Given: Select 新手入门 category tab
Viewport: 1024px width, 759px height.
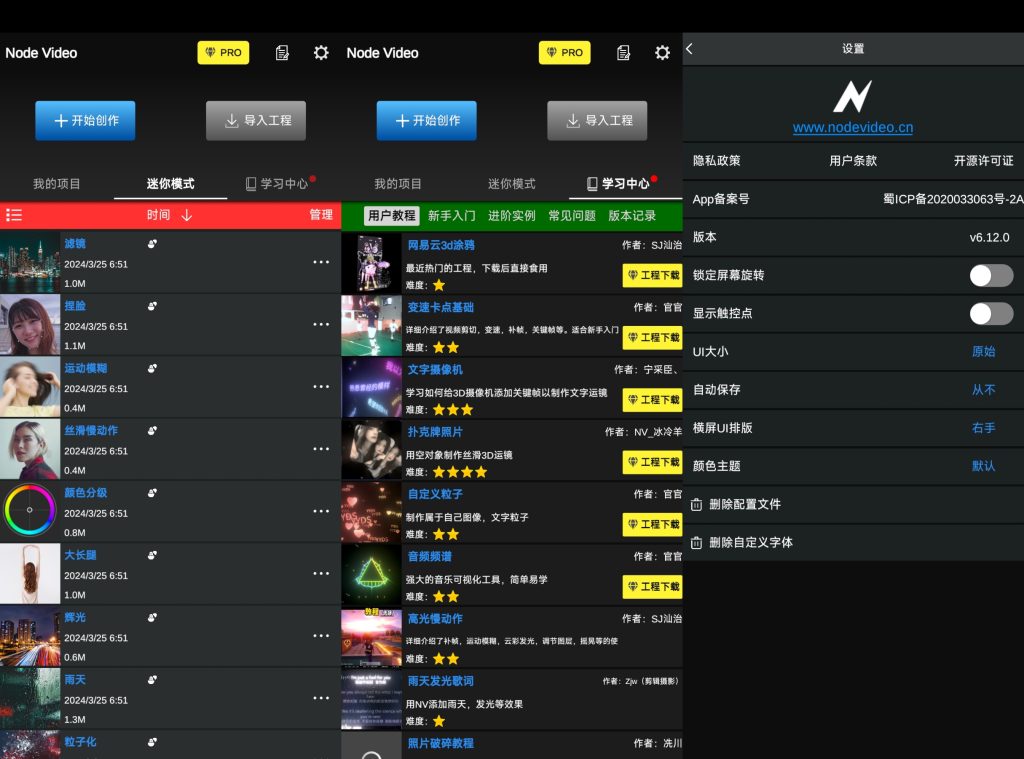Looking at the screenshot, I should coord(452,216).
